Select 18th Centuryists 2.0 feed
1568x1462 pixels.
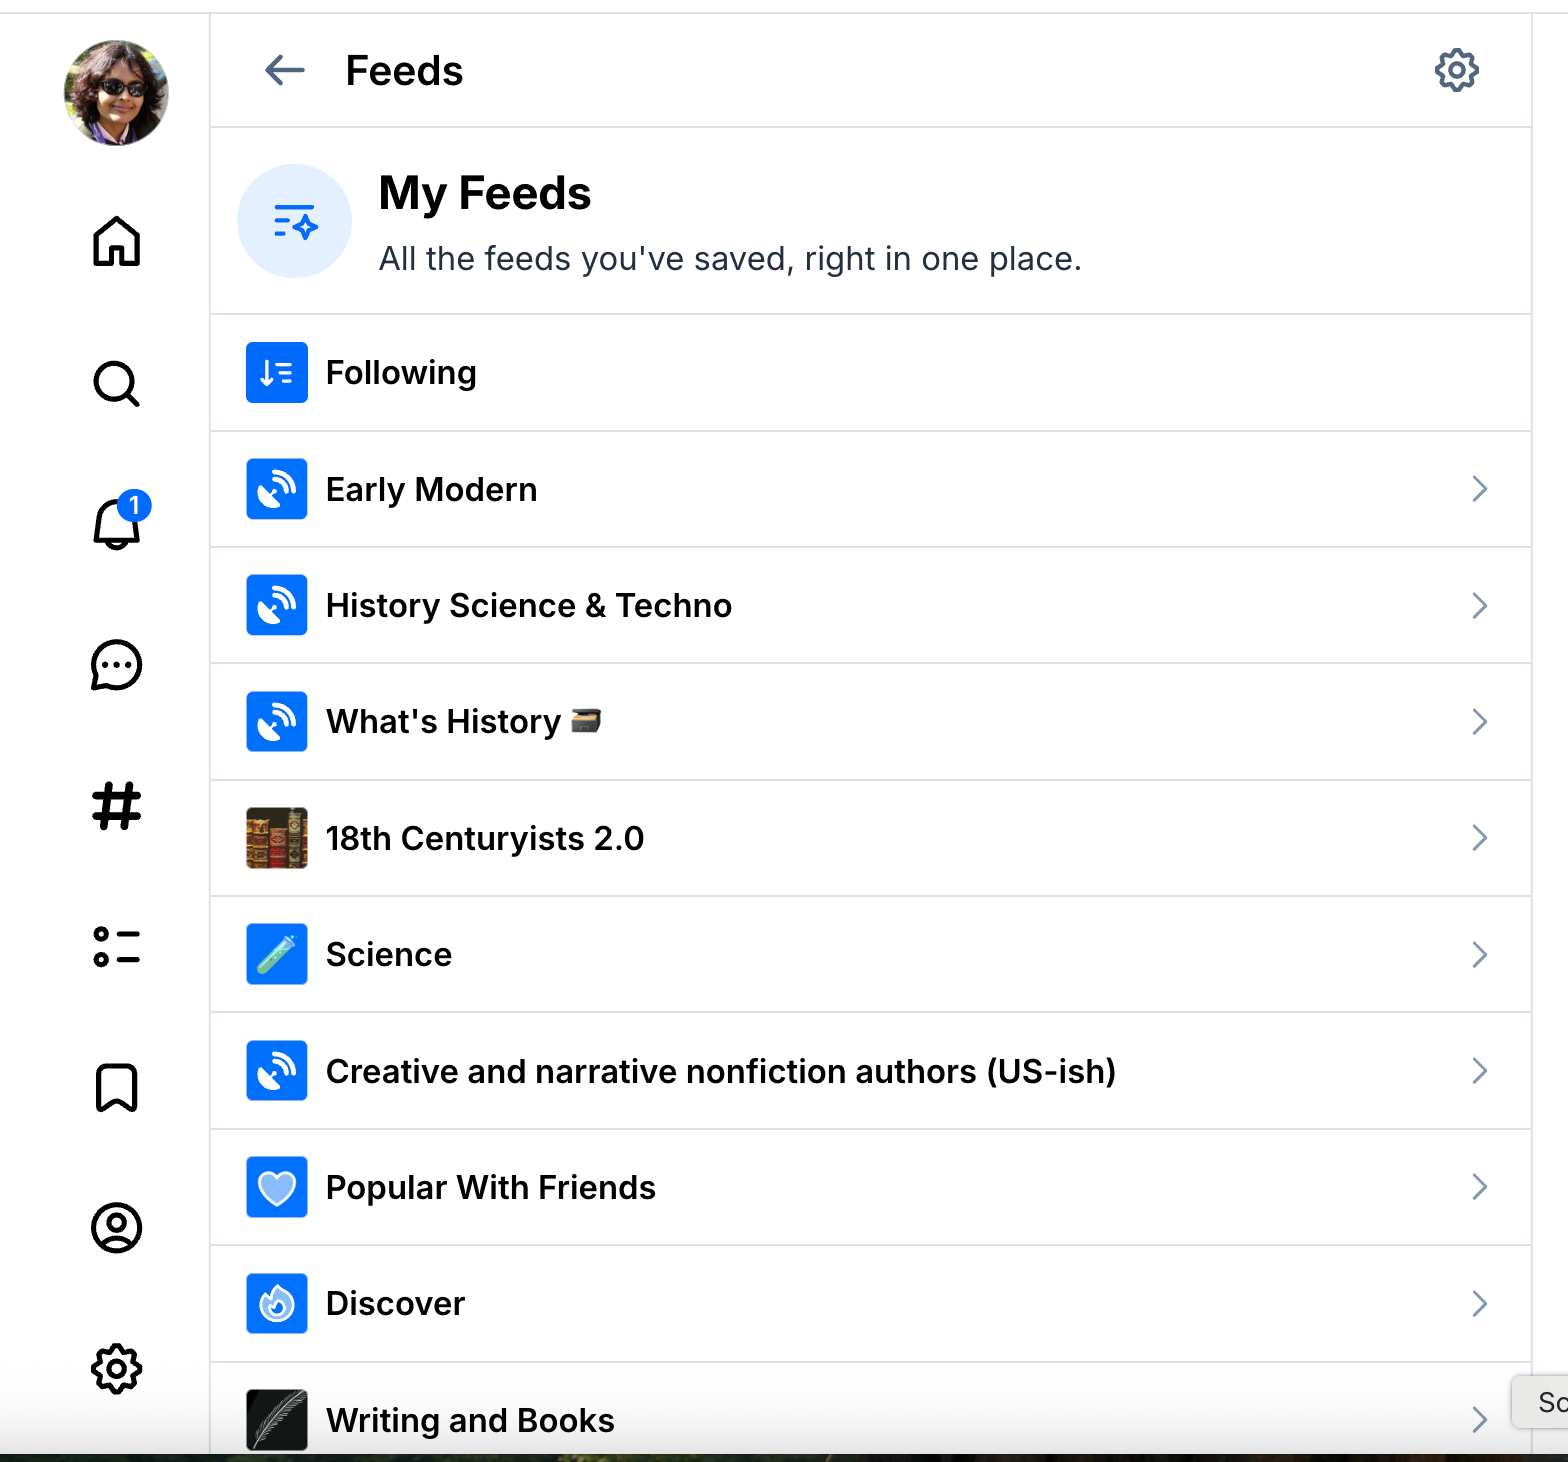point(485,838)
